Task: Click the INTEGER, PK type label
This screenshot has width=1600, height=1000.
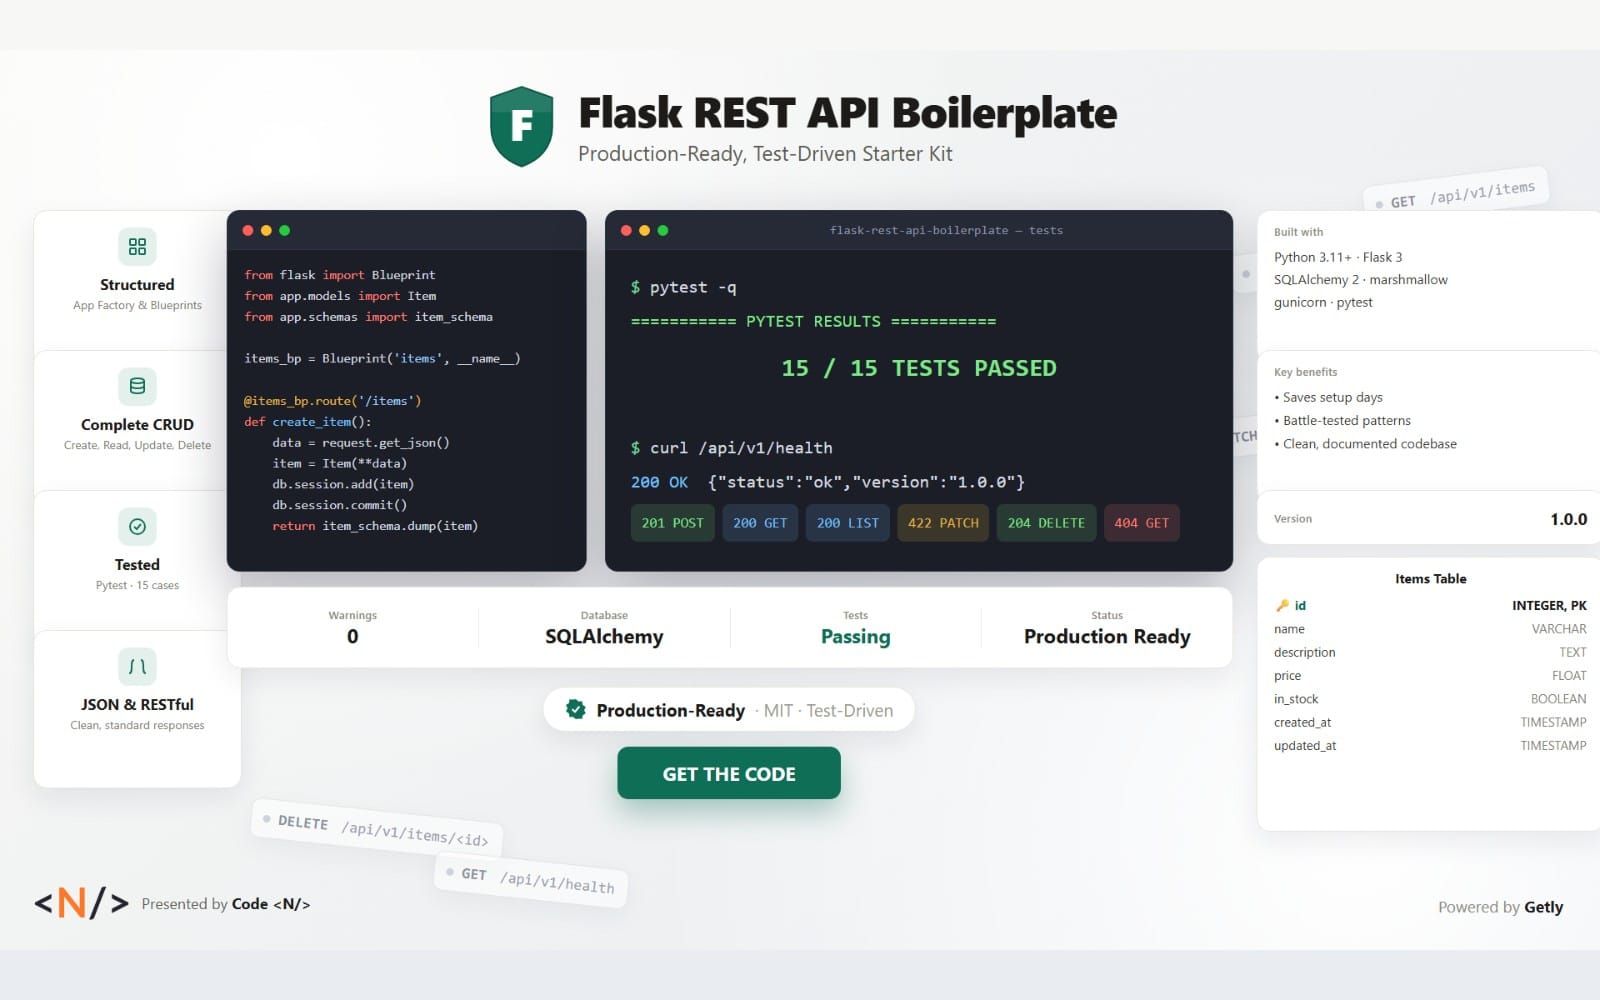Action: 1549,606
